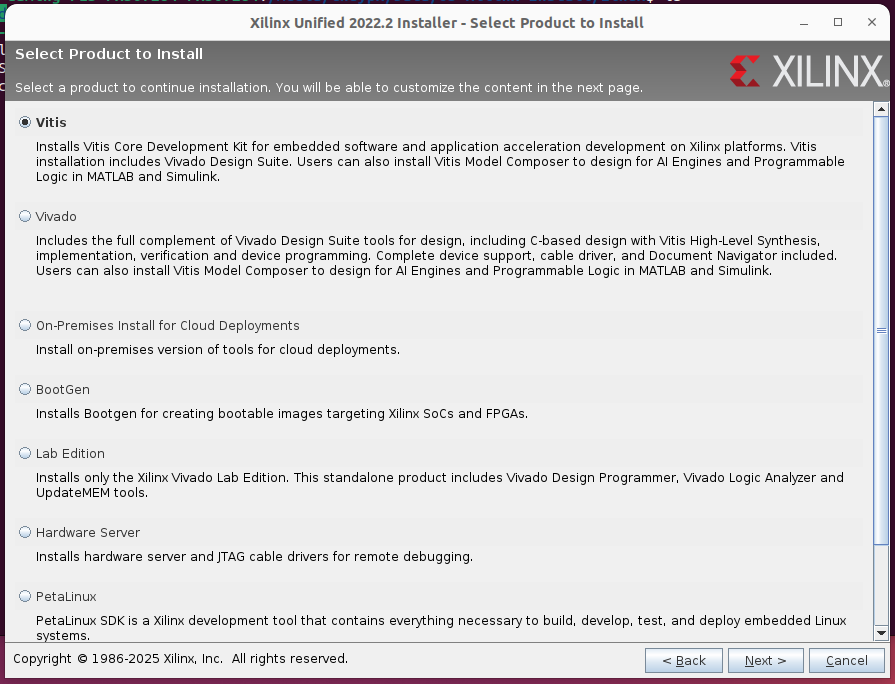This screenshot has height=684, width=895.
Task: Click the 'Select Product to Install' heading
Action: [x=109, y=54]
